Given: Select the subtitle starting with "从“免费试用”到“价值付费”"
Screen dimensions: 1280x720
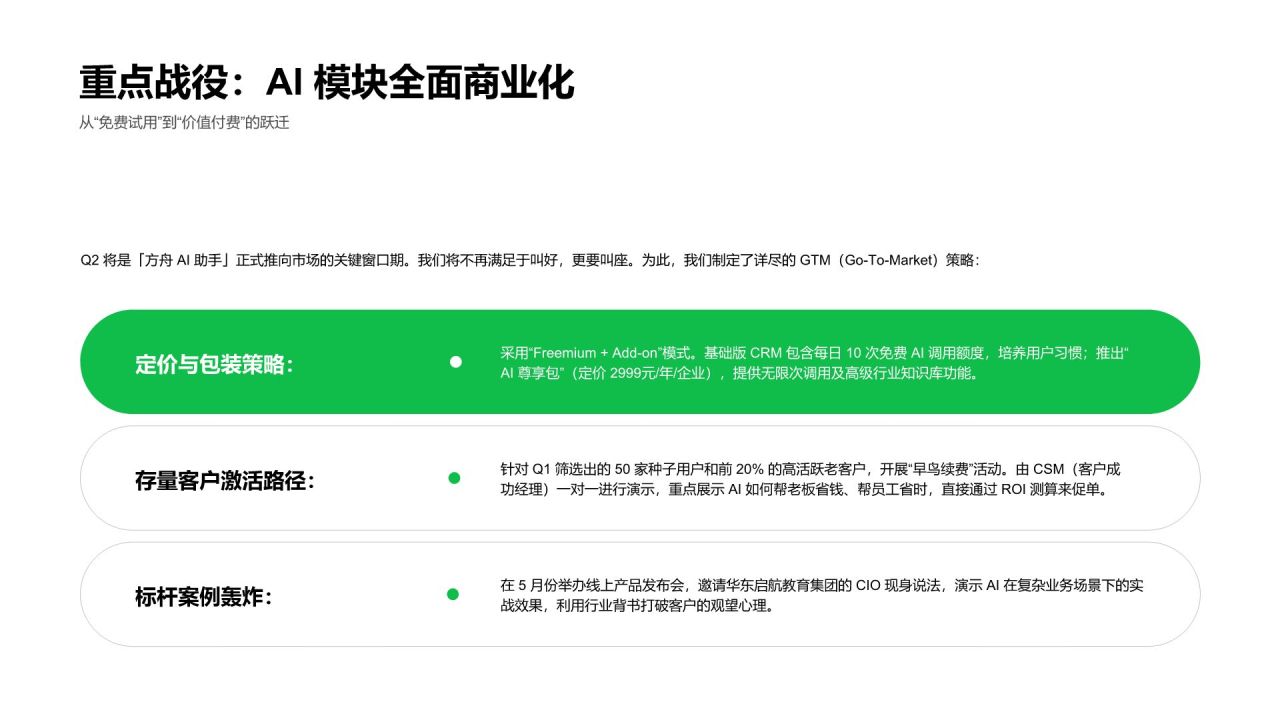Looking at the screenshot, I should 184,123.
